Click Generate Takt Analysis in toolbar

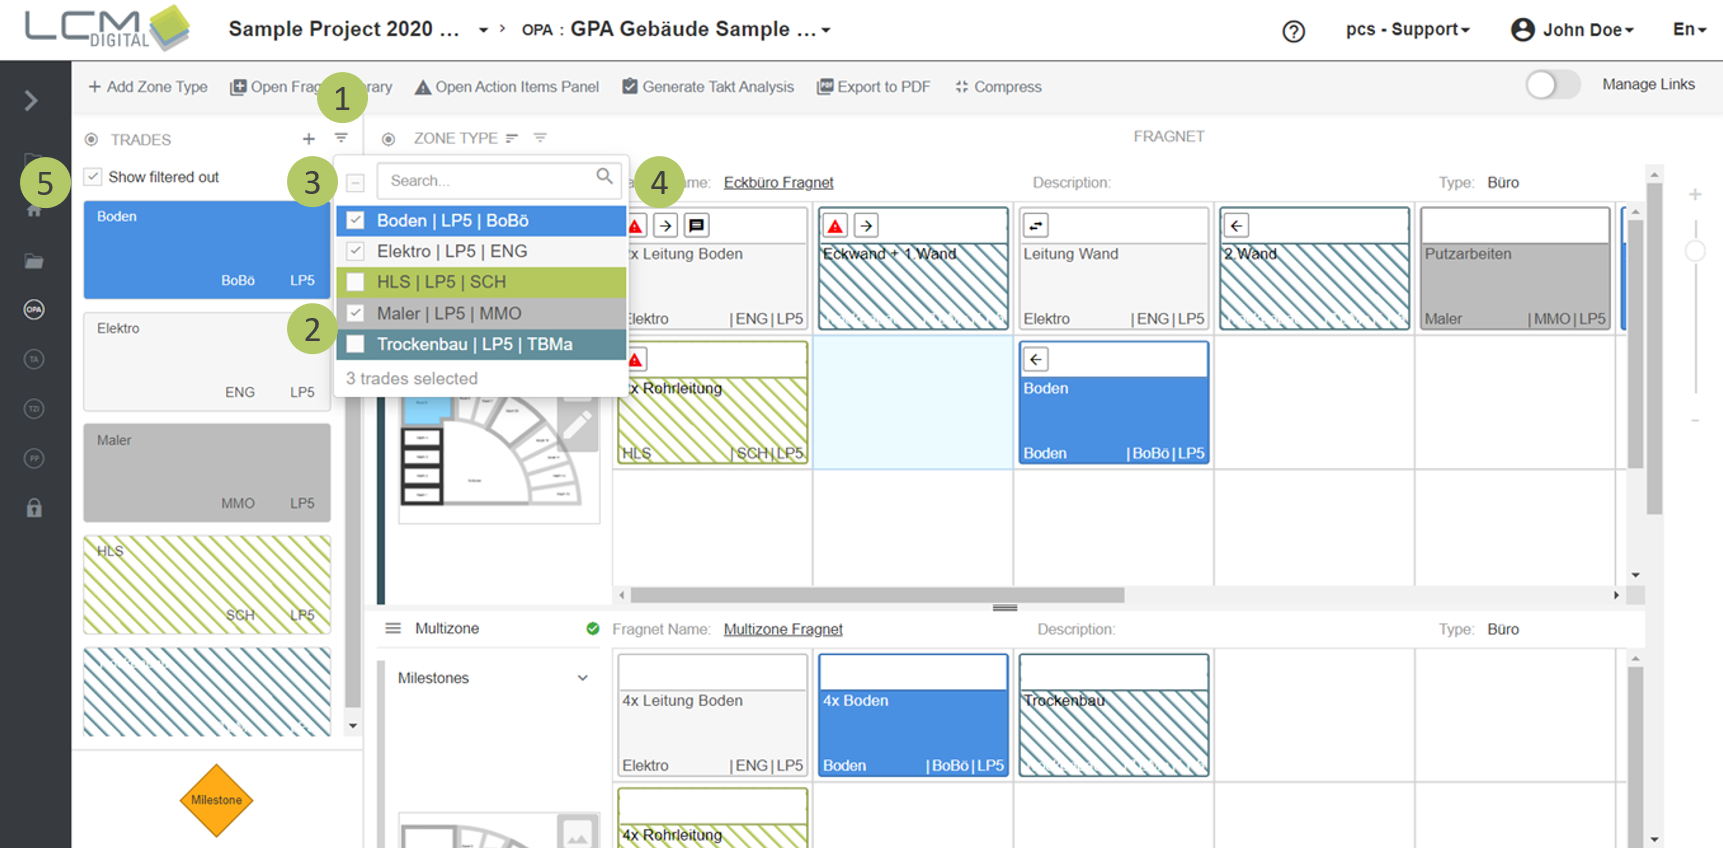(x=708, y=87)
